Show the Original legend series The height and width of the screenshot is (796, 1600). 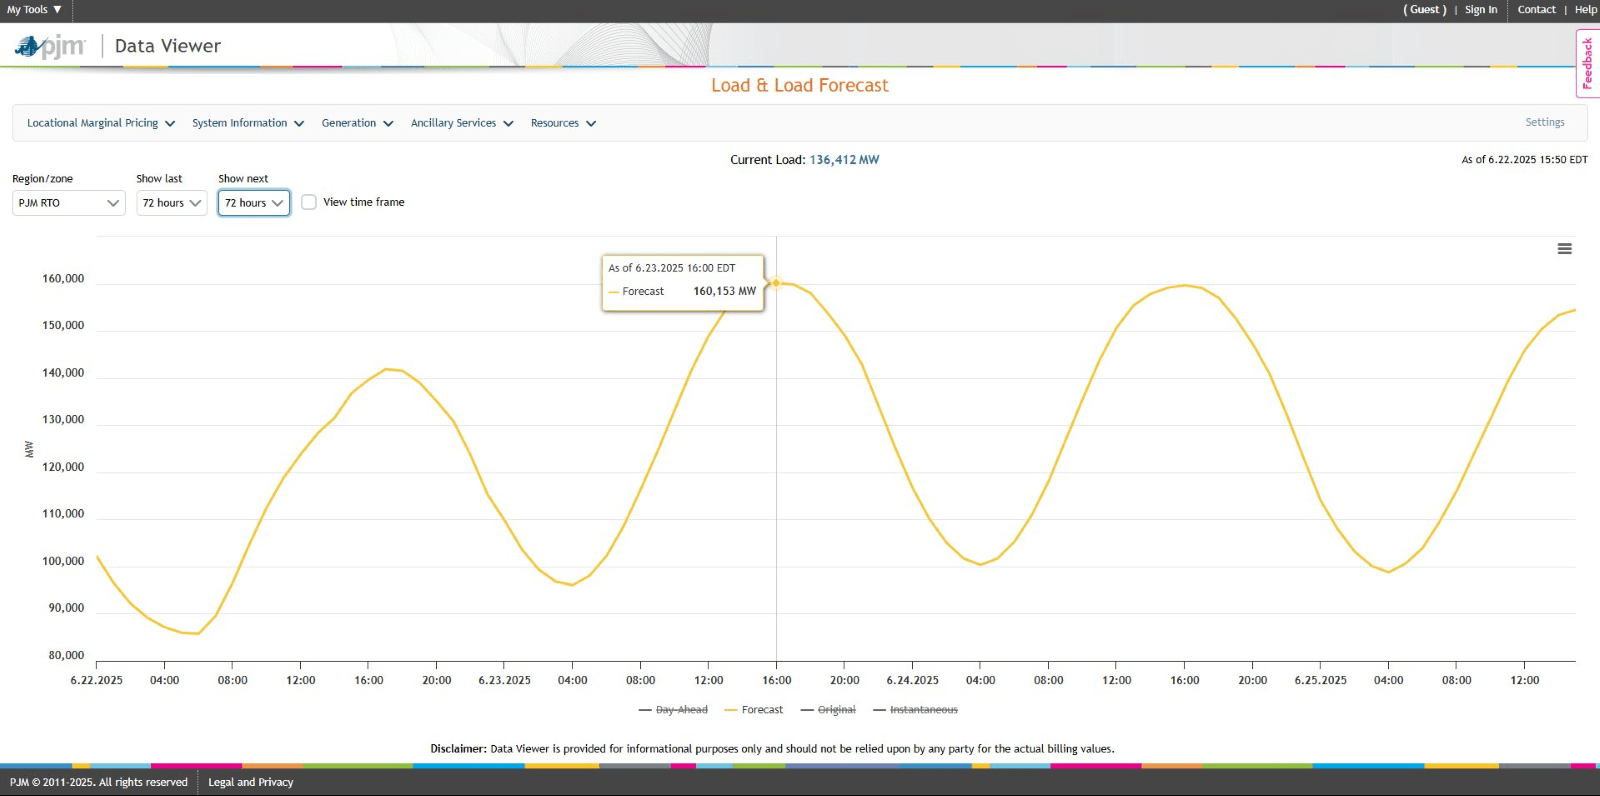pyautogui.click(x=828, y=710)
